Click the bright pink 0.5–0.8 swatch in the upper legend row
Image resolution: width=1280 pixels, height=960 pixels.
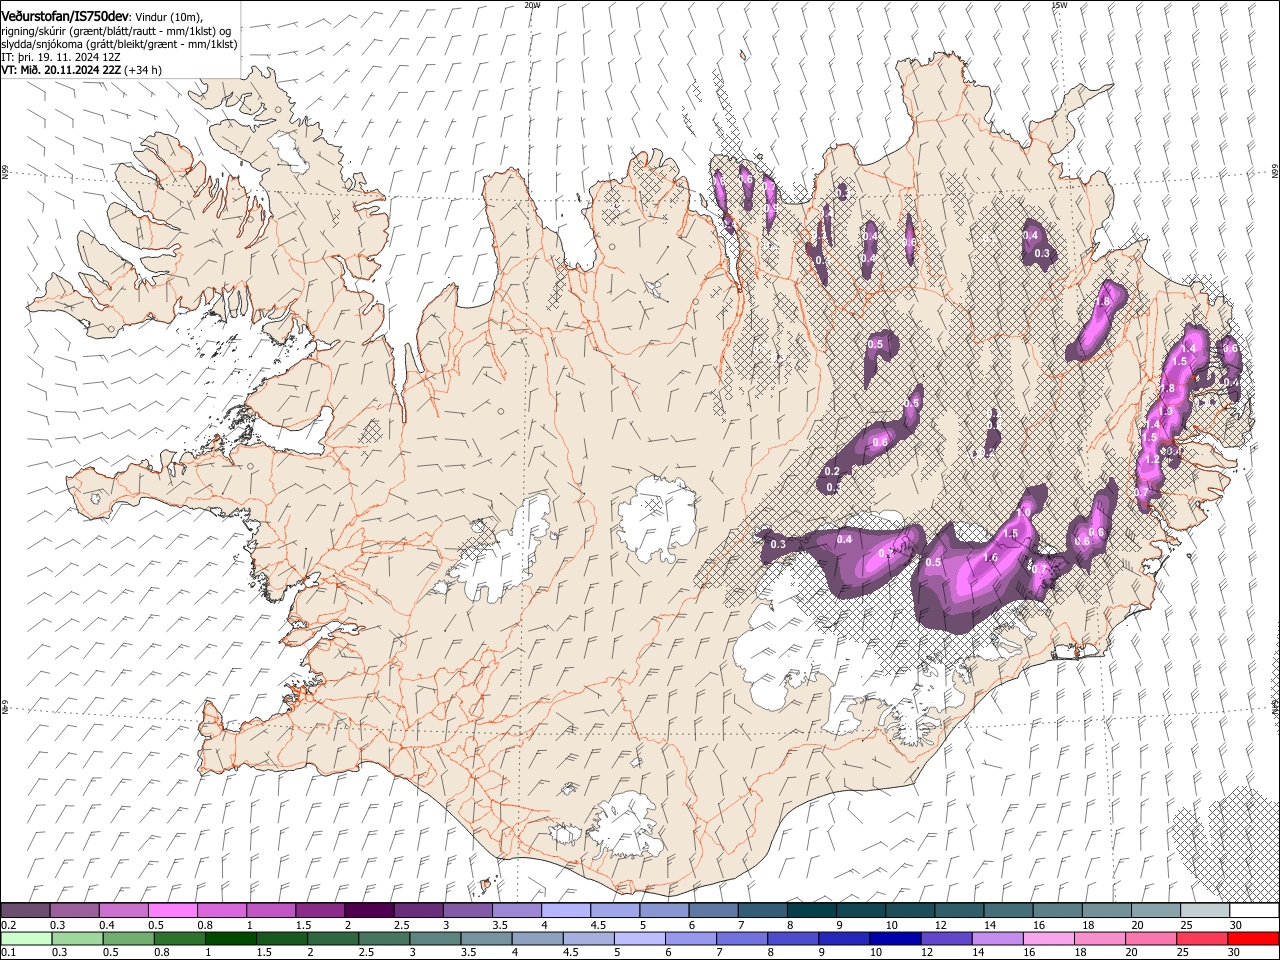172,911
